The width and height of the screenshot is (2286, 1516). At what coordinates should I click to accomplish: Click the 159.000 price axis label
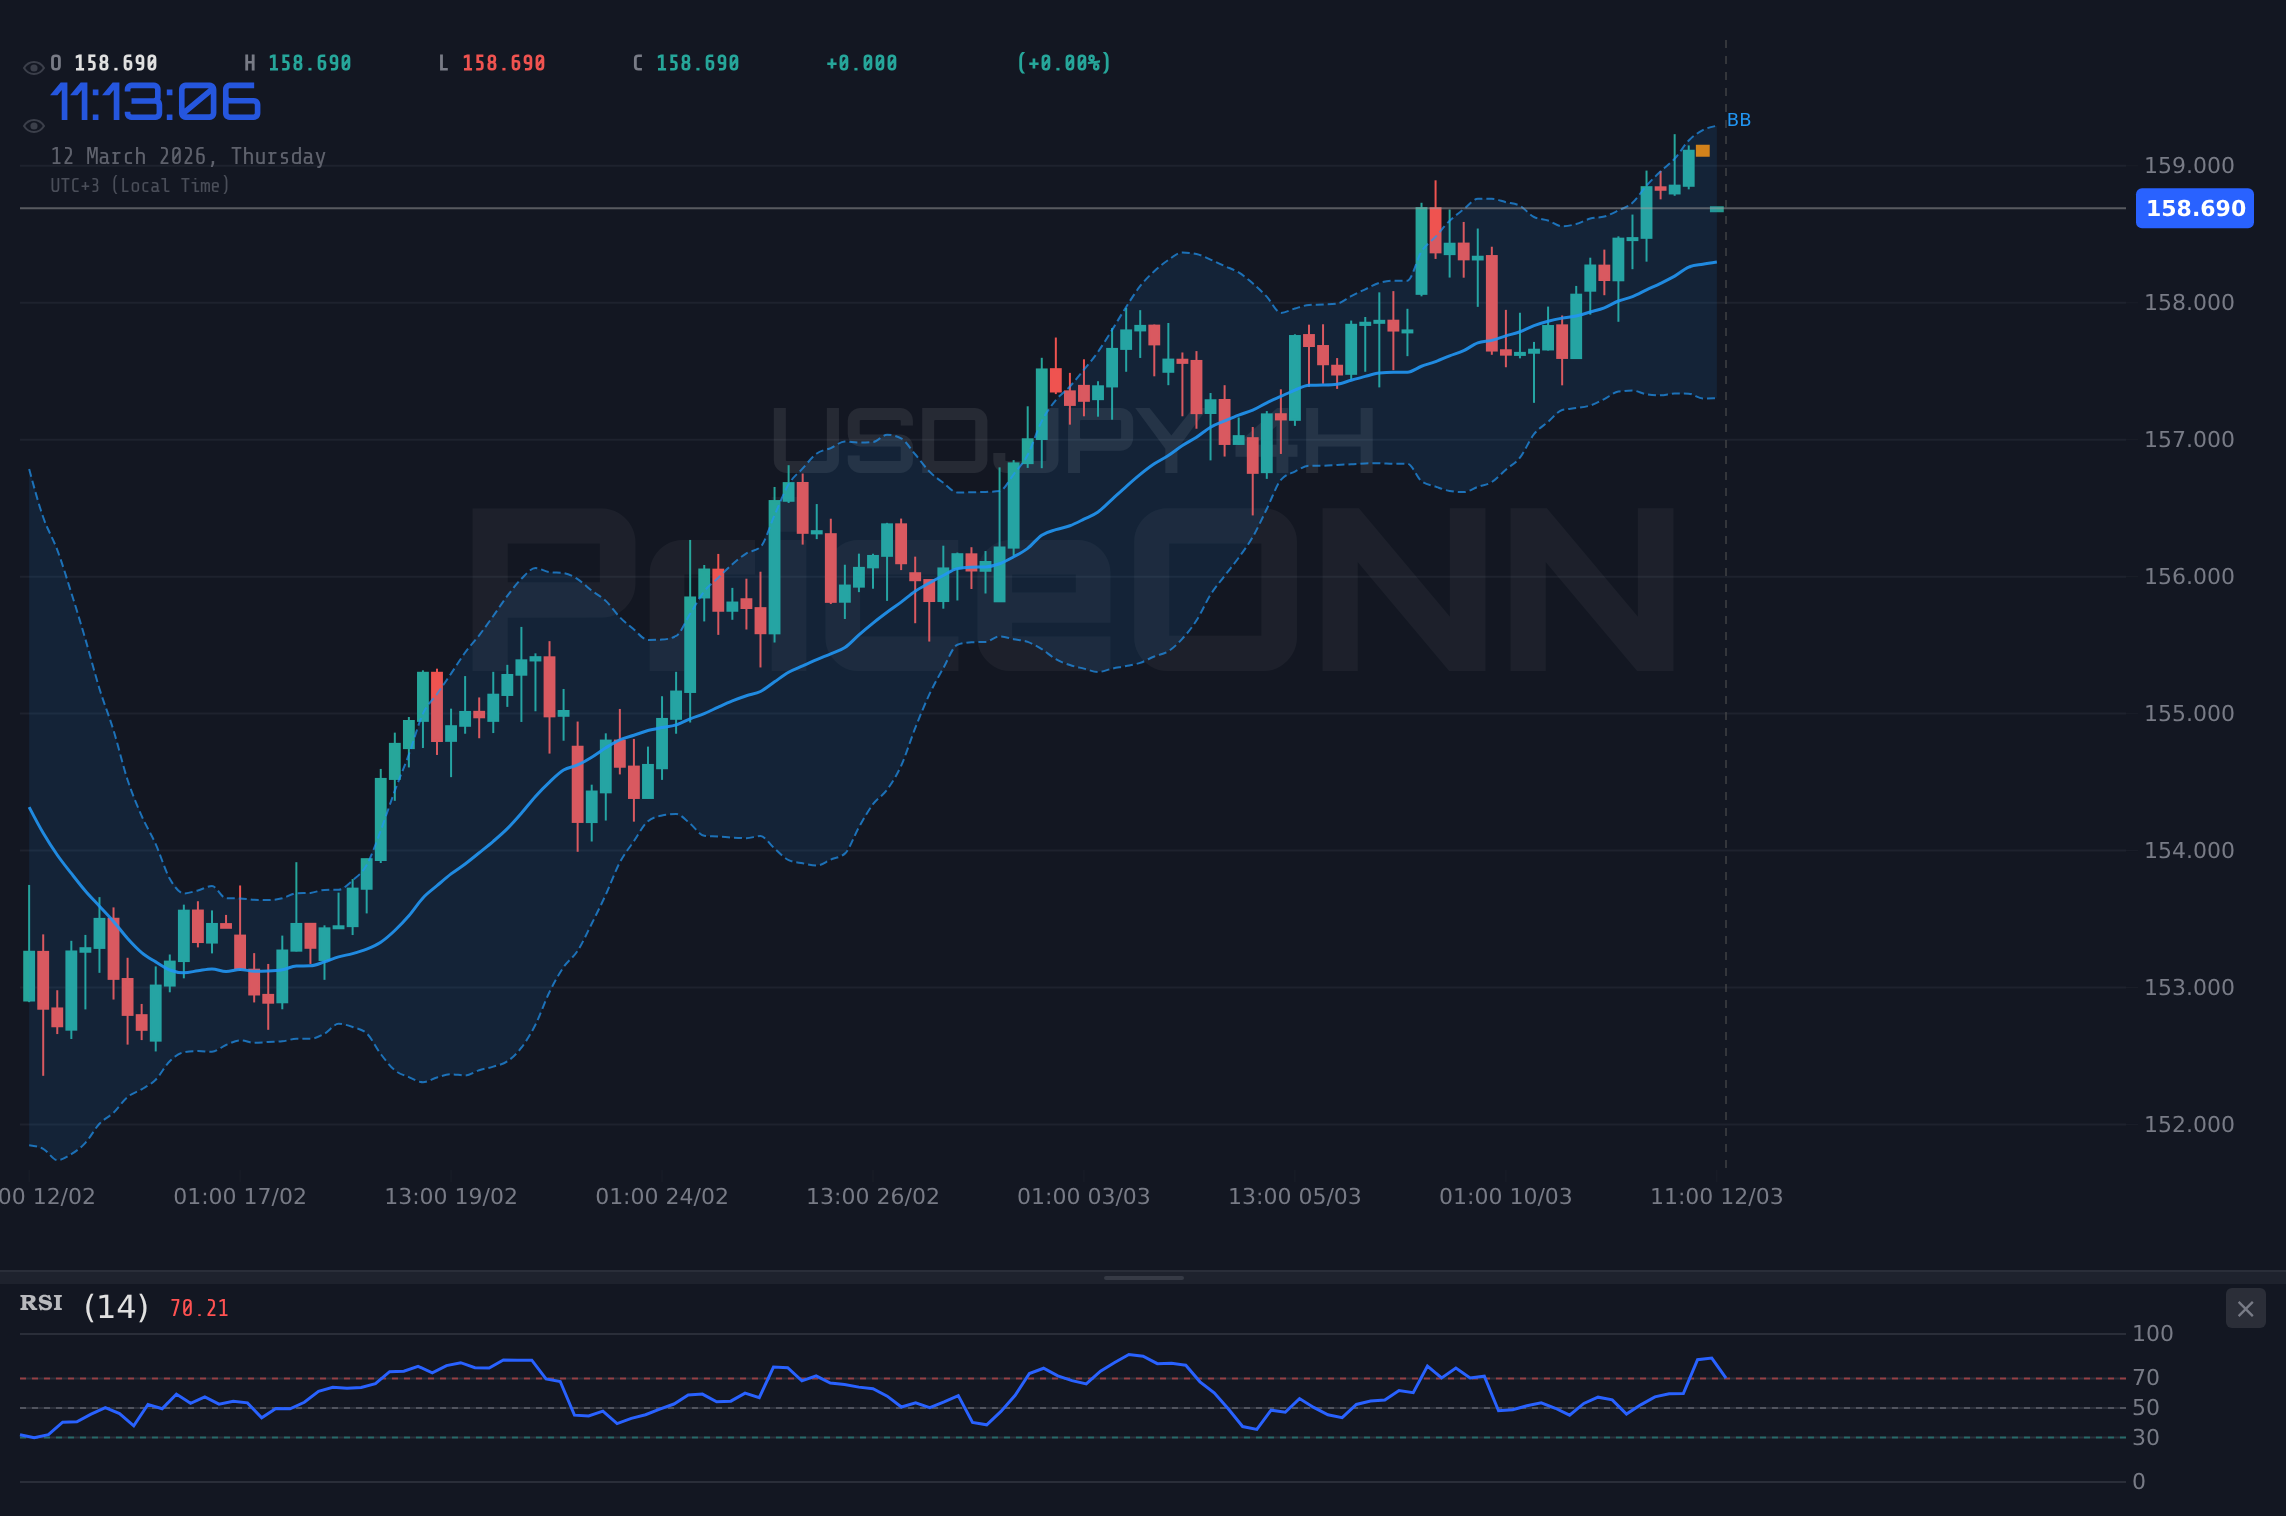tap(2189, 165)
